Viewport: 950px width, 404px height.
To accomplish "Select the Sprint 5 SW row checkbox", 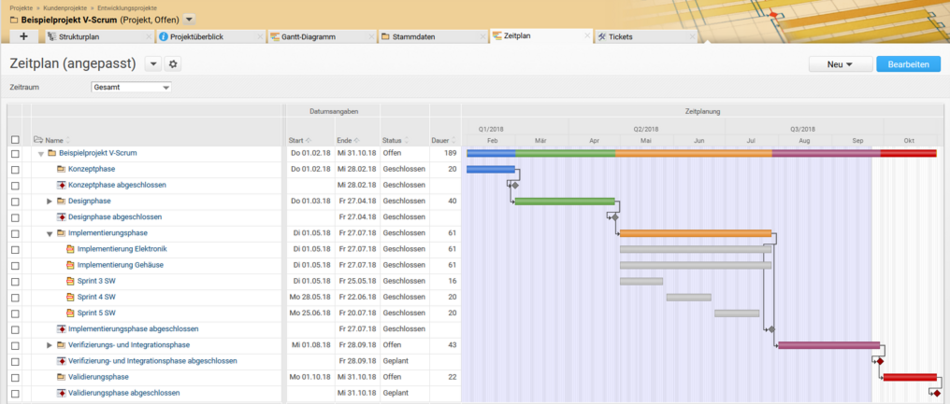I will pyautogui.click(x=15, y=313).
